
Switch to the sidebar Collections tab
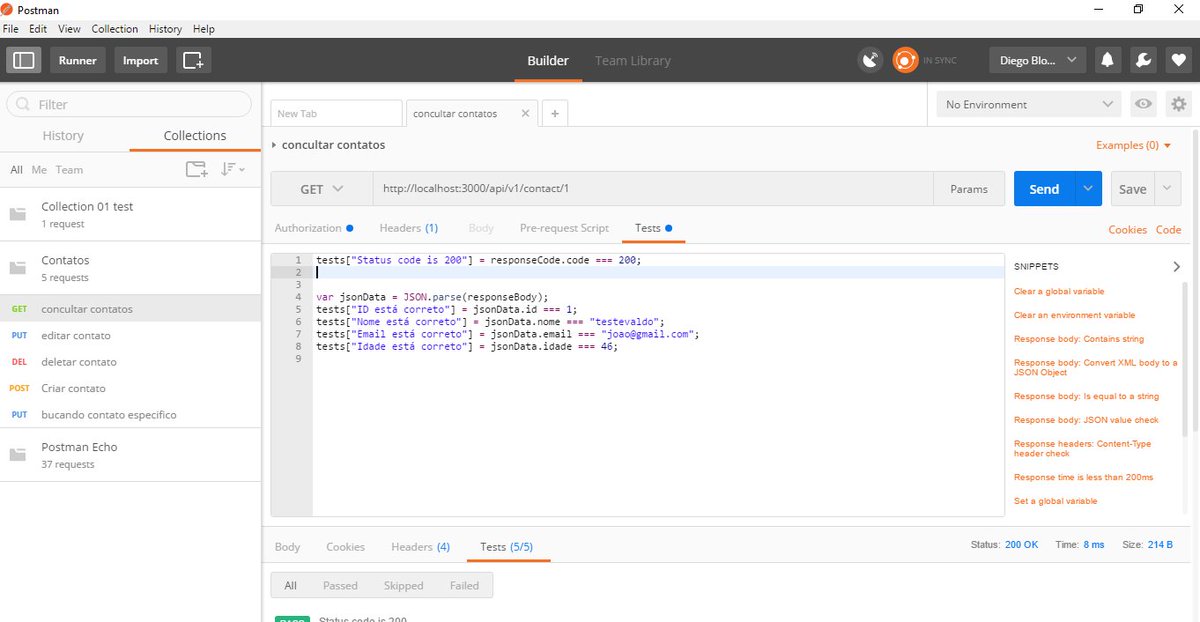(x=195, y=136)
